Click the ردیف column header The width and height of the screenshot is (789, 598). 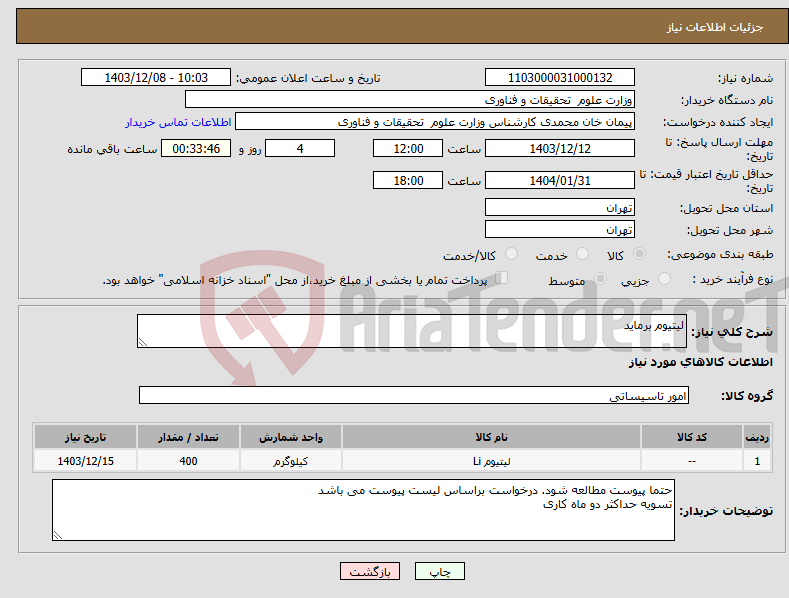[757, 437]
